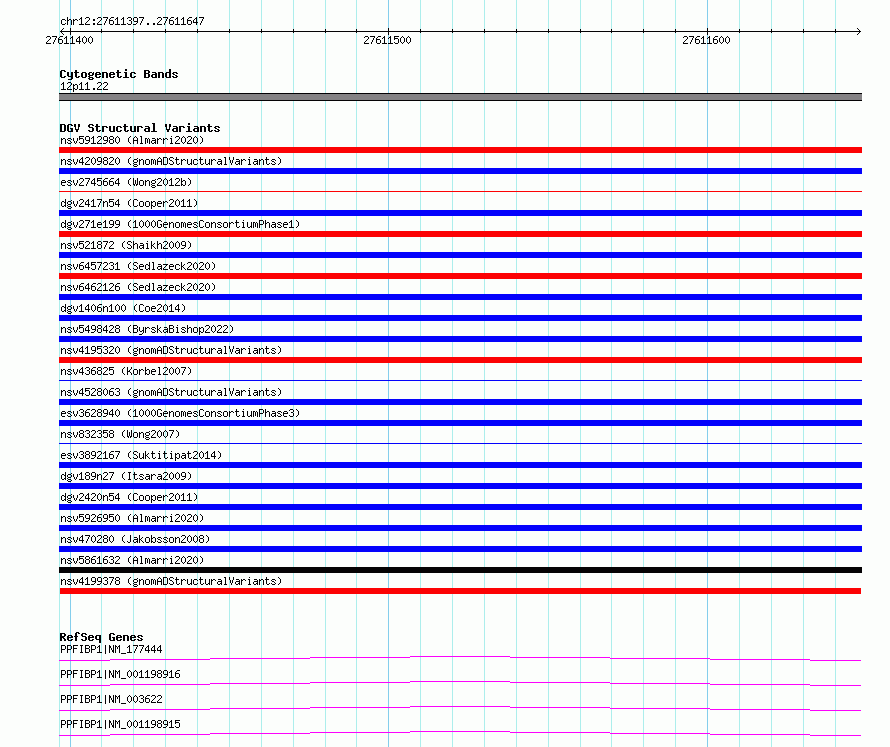
Task: Open variant nsv832358 (Wong2007) label
Action: point(120,434)
